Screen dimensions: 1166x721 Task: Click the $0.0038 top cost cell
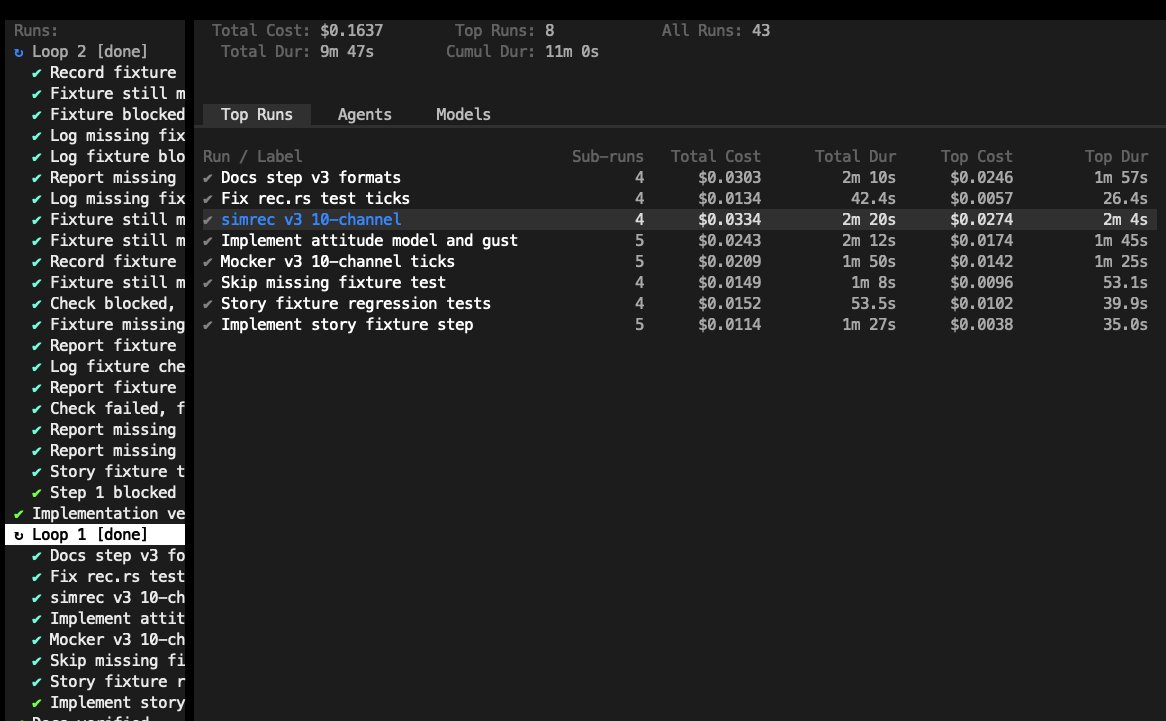[x=982, y=324]
